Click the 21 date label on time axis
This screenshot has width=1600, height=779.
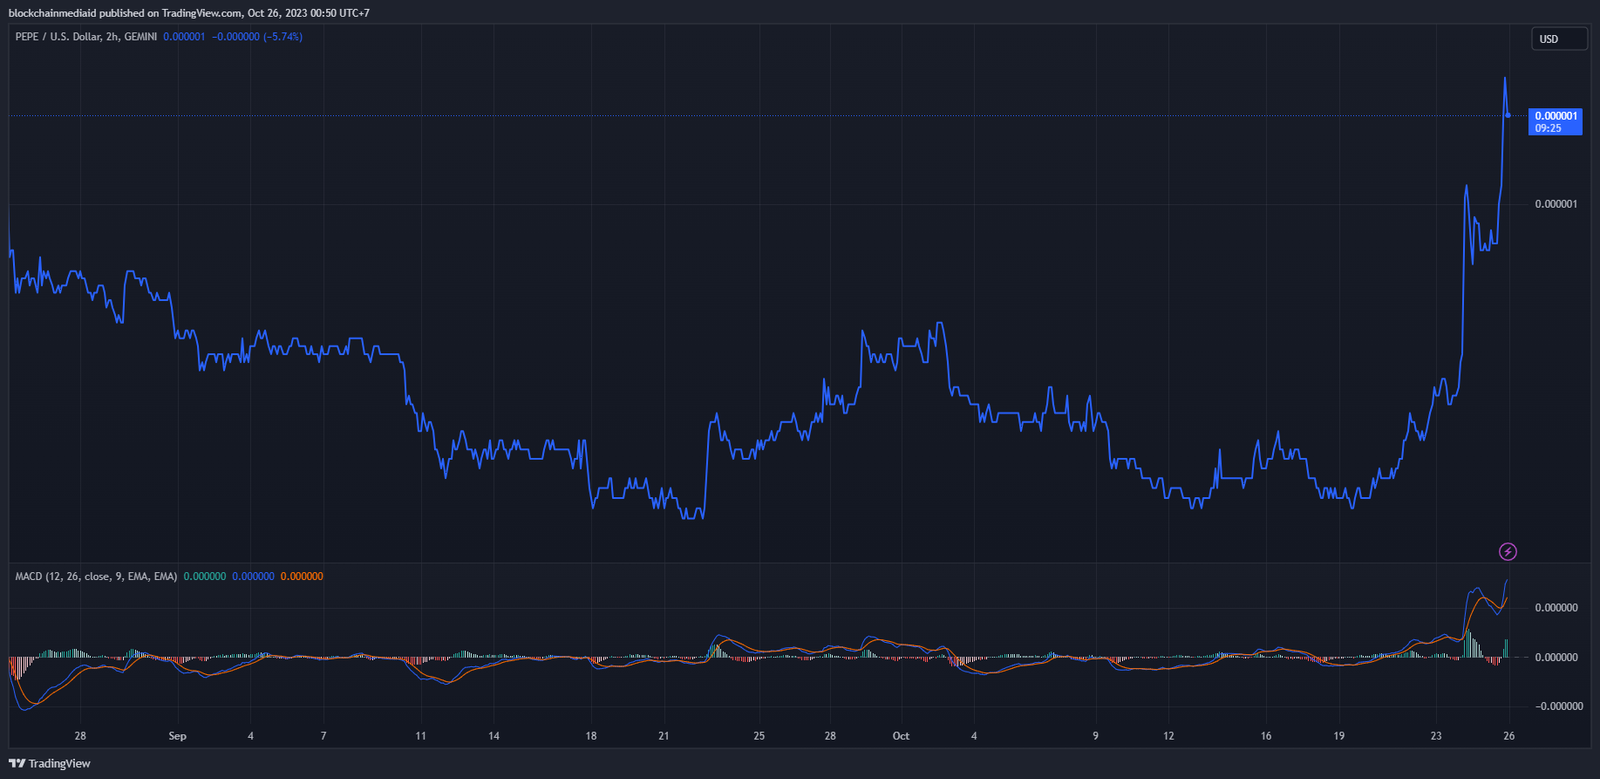[x=664, y=736]
